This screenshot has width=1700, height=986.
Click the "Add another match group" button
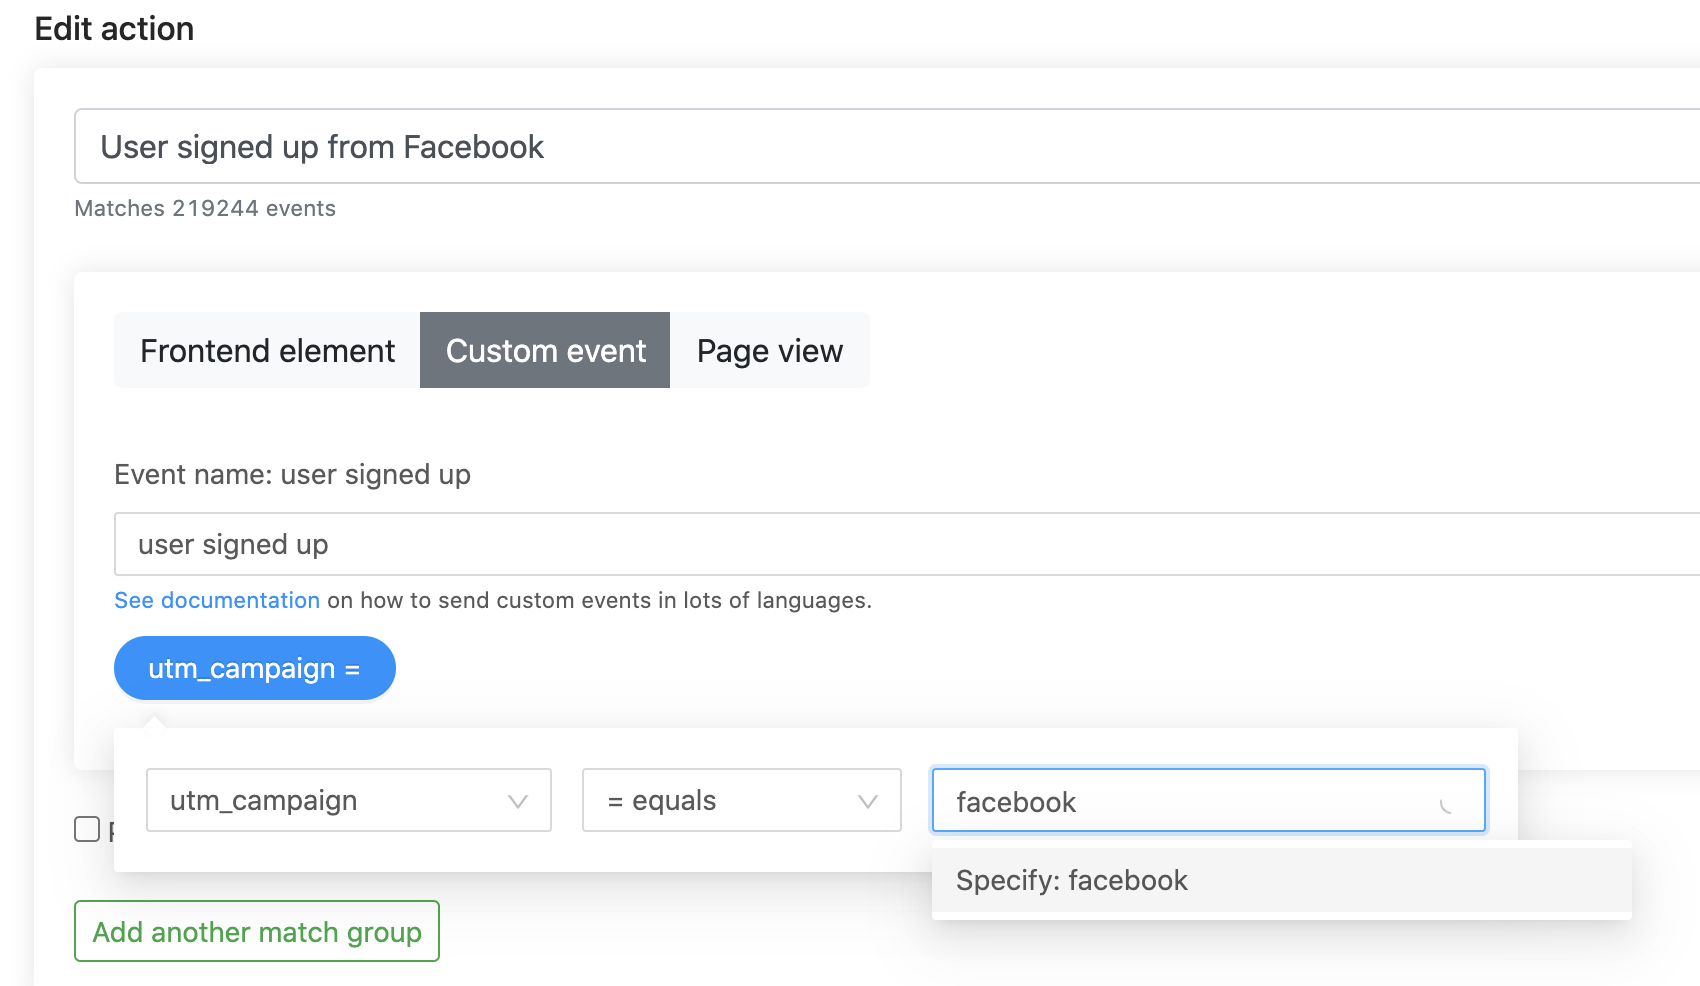coord(256,931)
